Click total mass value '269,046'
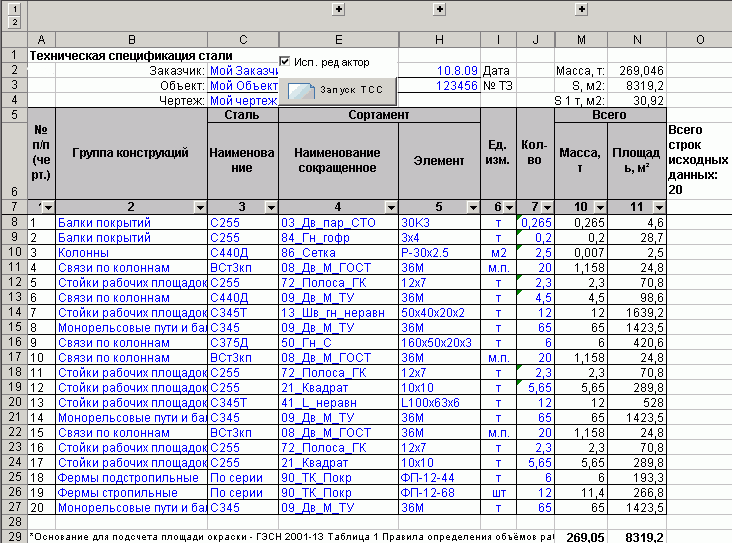The height and width of the screenshot is (543, 732). (x=637, y=71)
